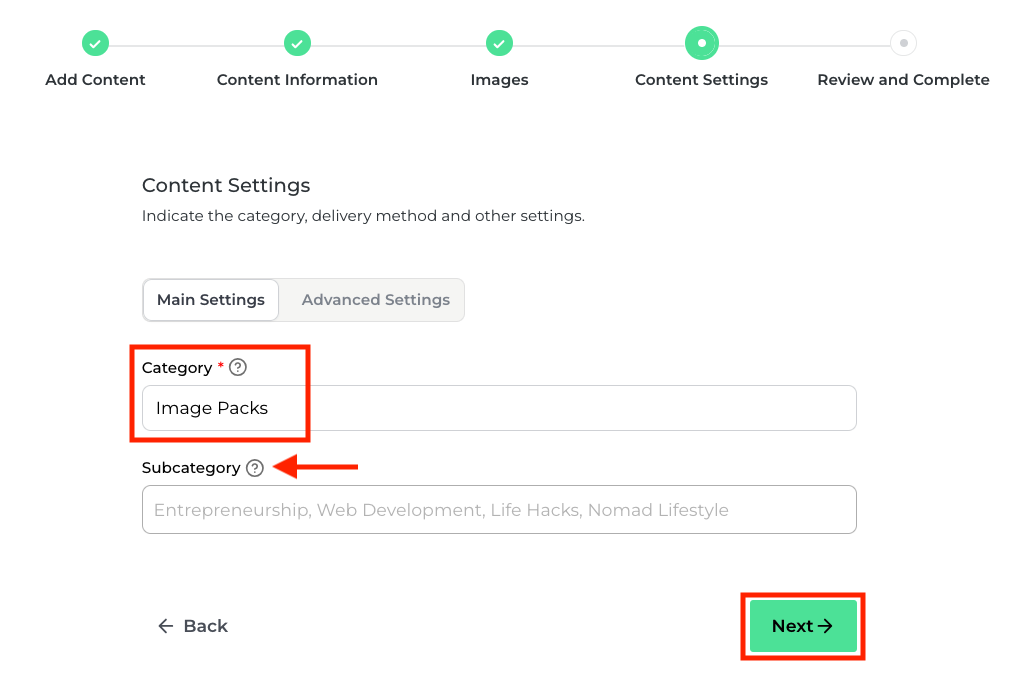
Task: Click the Subcategory help question mark icon
Action: pyautogui.click(x=255, y=468)
